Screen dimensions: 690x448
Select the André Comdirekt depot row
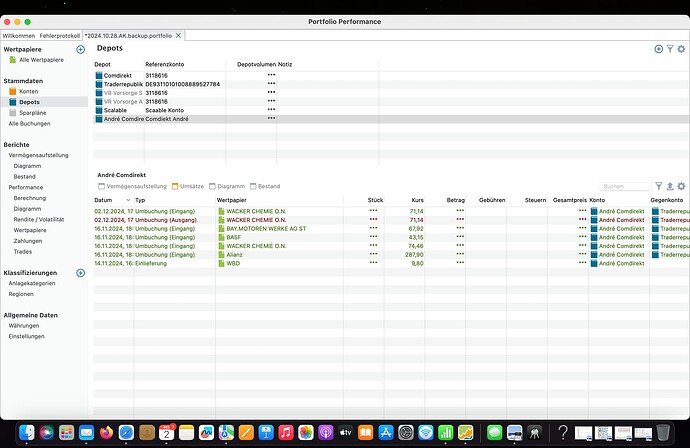coord(392,119)
